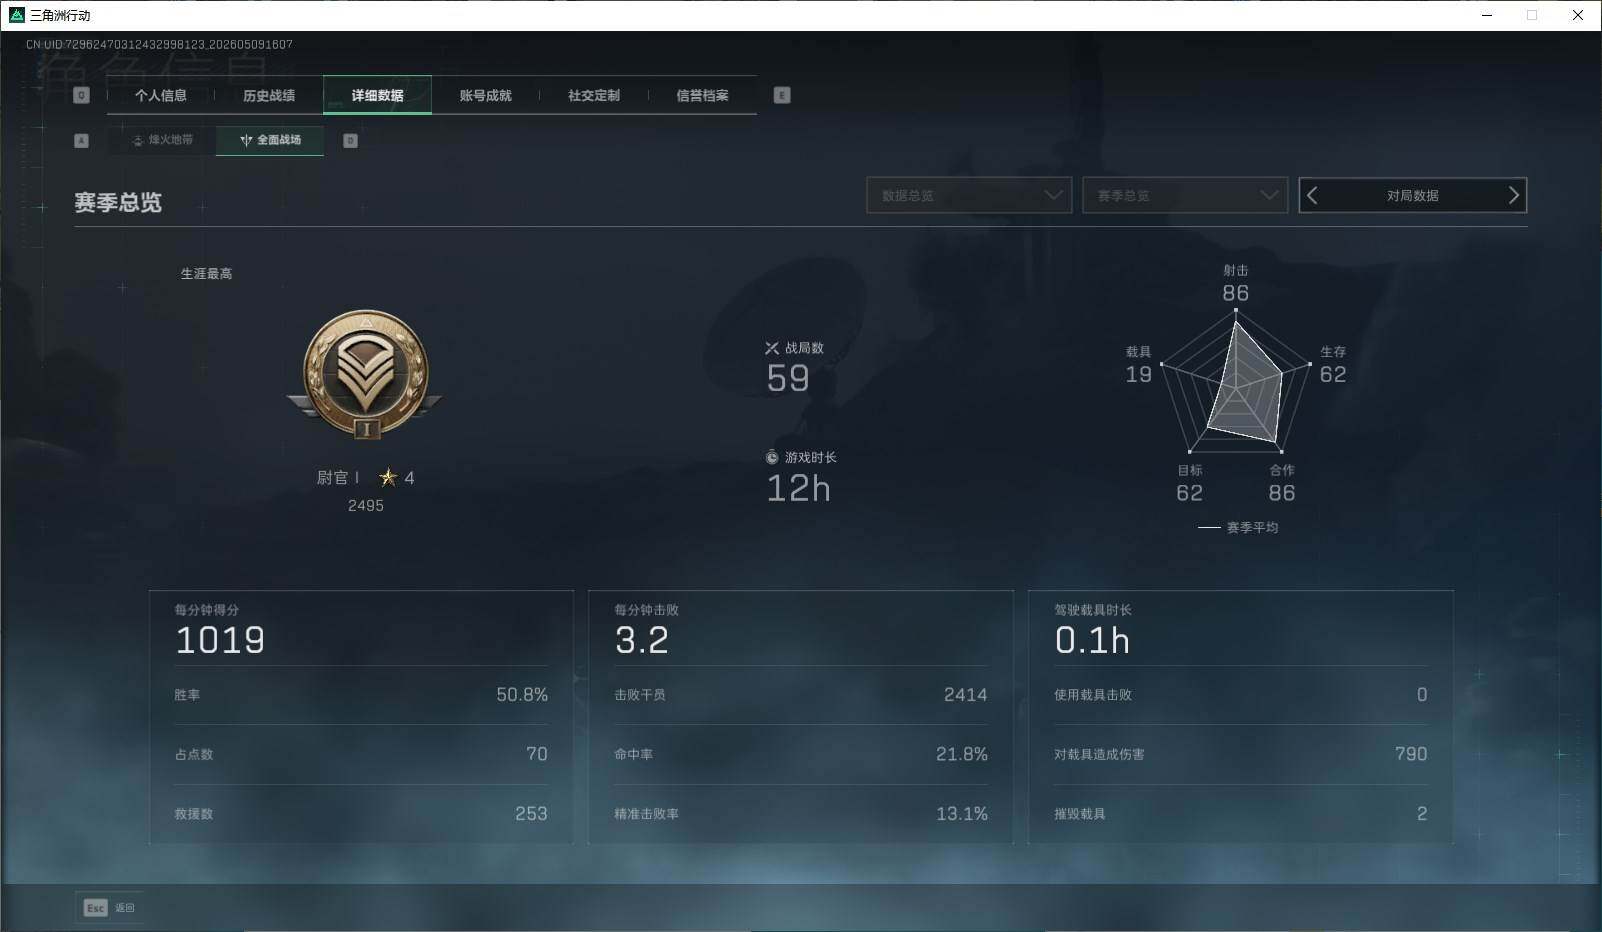1602x932 pixels.
Task: Click the 击败干员 2414 row
Action: pyautogui.click(x=801, y=695)
